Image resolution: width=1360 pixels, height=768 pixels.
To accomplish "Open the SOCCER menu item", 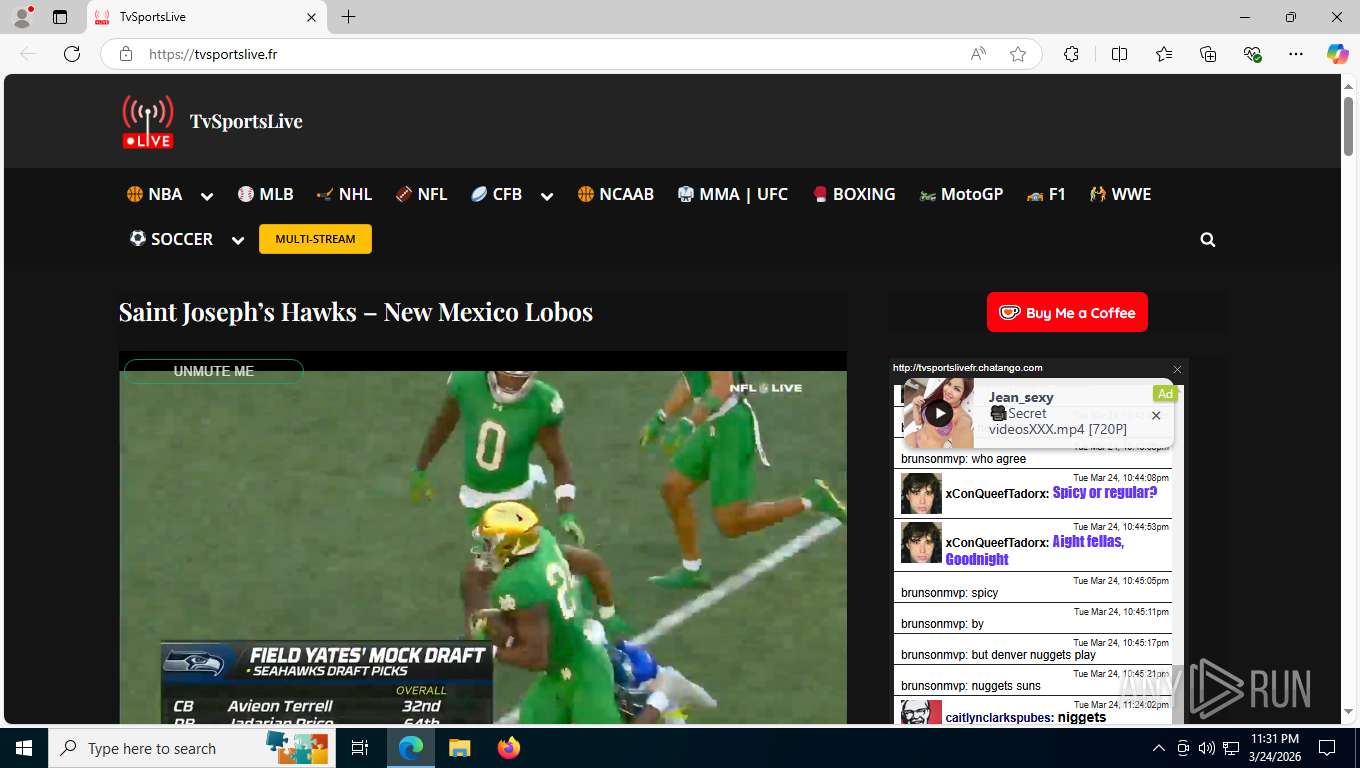I will [171, 239].
